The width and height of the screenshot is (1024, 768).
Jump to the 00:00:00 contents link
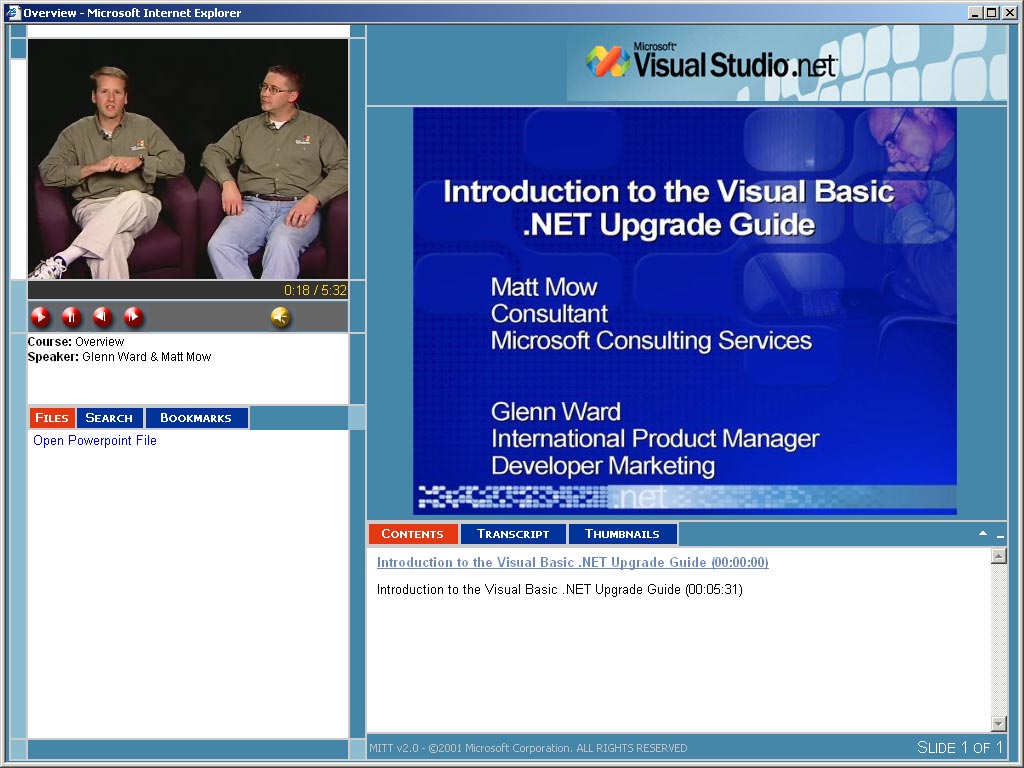click(x=573, y=562)
